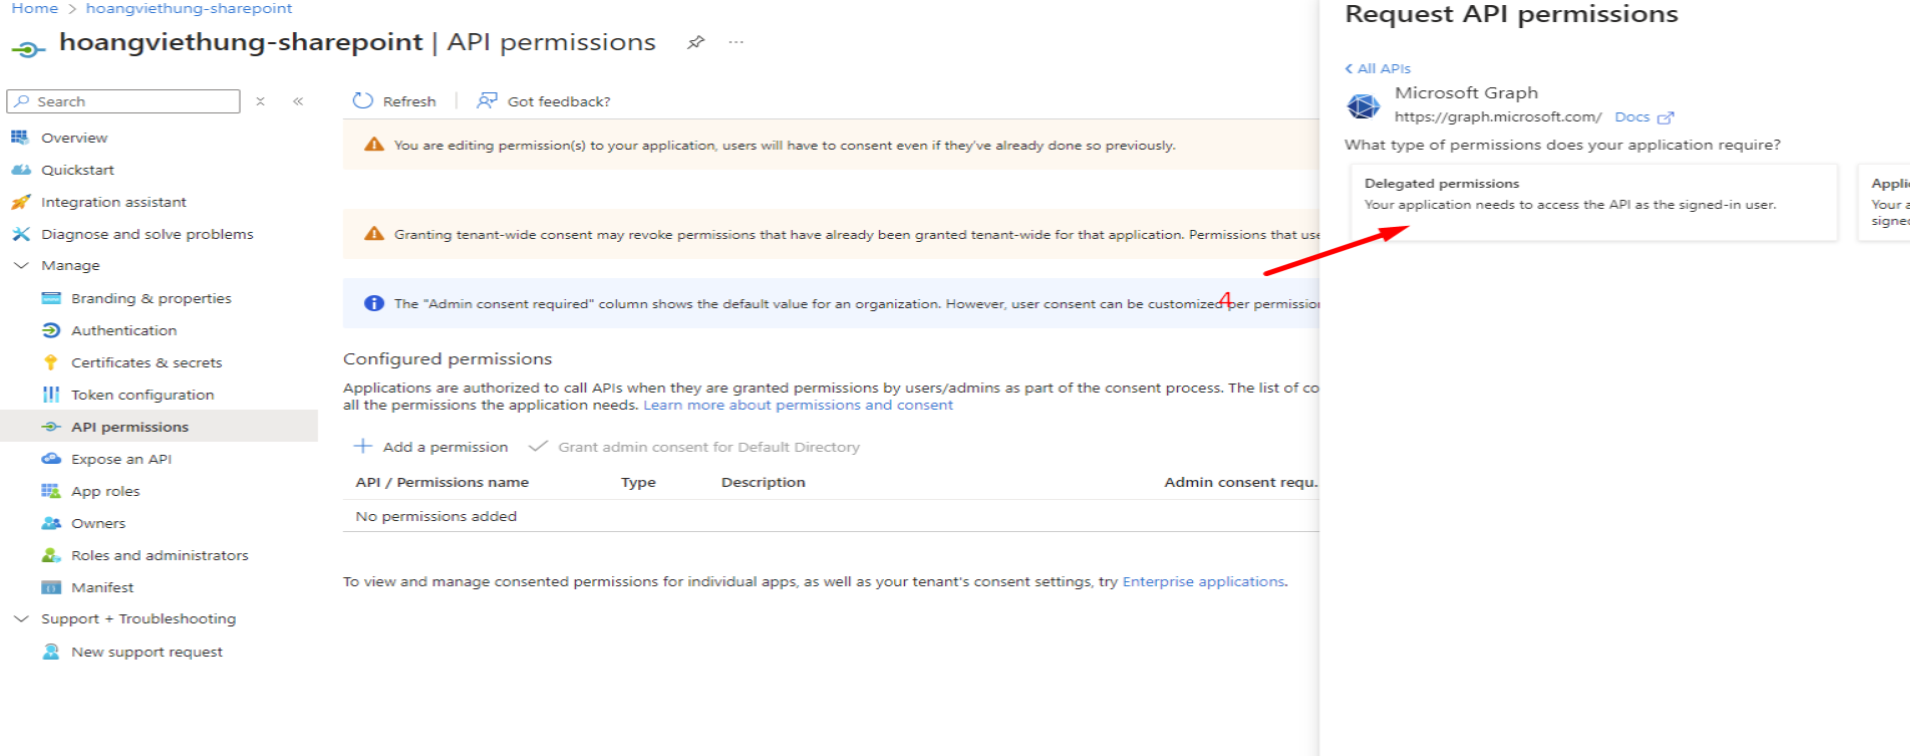Viewport: 1910px width, 756px height.
Task: Click the Authentication icon
Action: tap(51, 330)
